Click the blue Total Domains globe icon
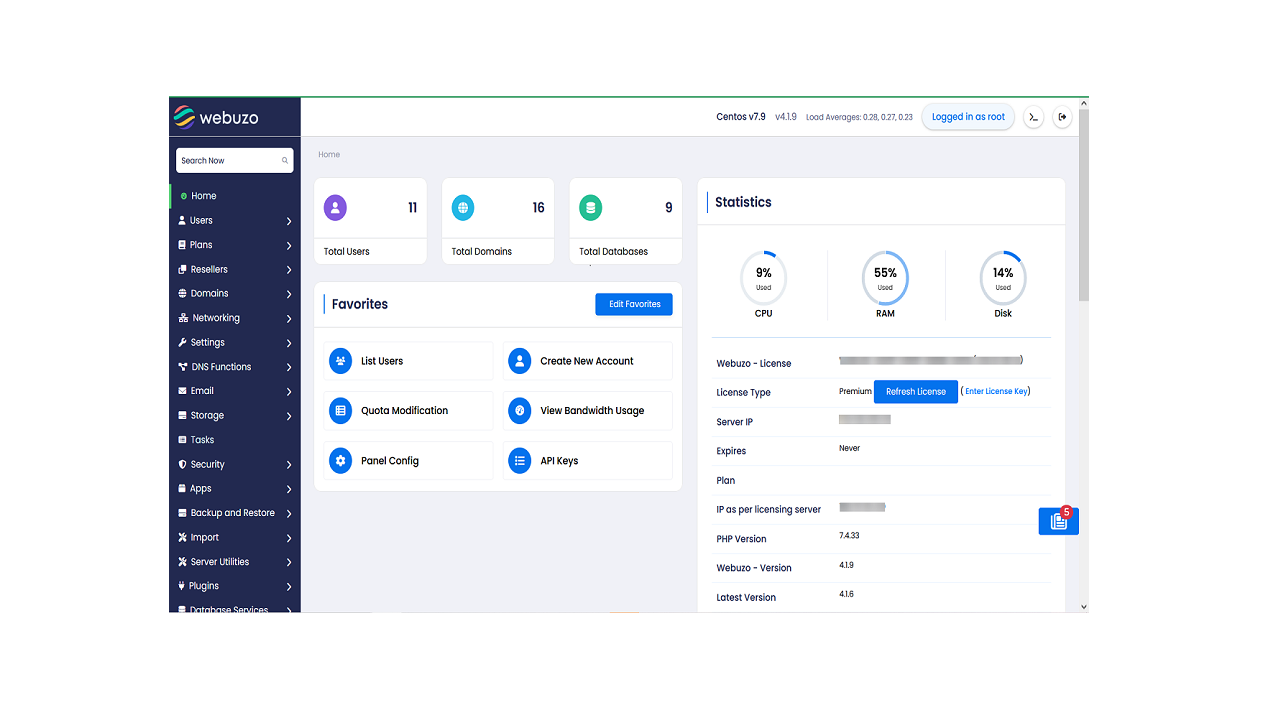 coord(463,208)
